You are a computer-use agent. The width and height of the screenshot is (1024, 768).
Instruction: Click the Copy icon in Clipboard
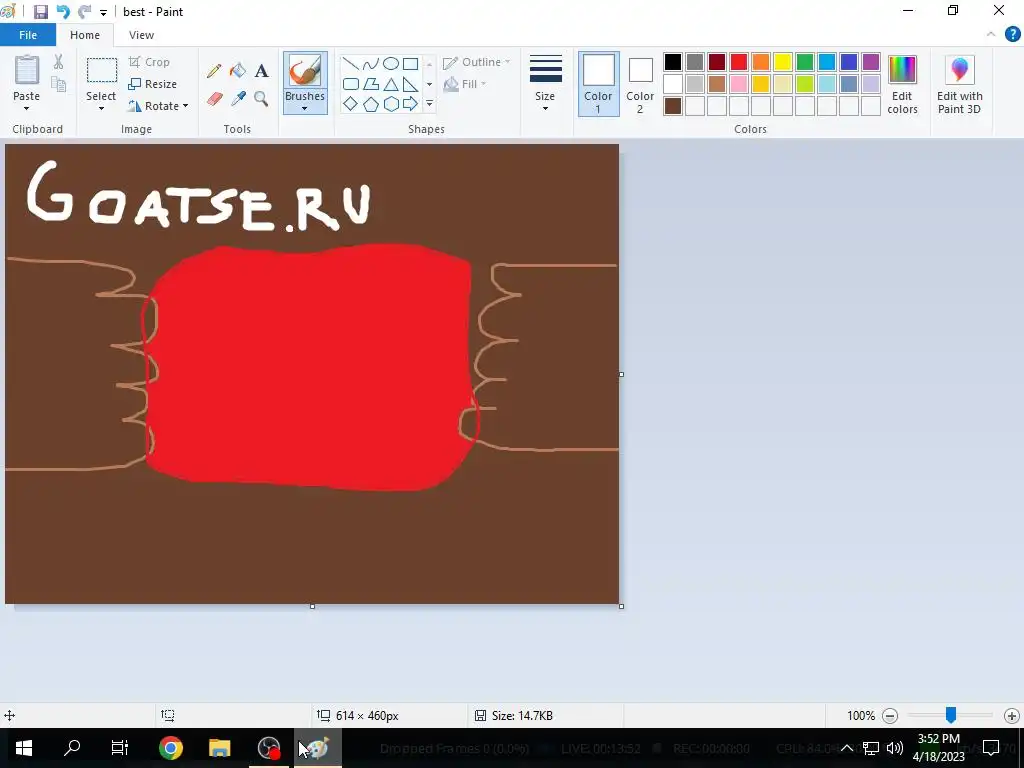point(59,84)
